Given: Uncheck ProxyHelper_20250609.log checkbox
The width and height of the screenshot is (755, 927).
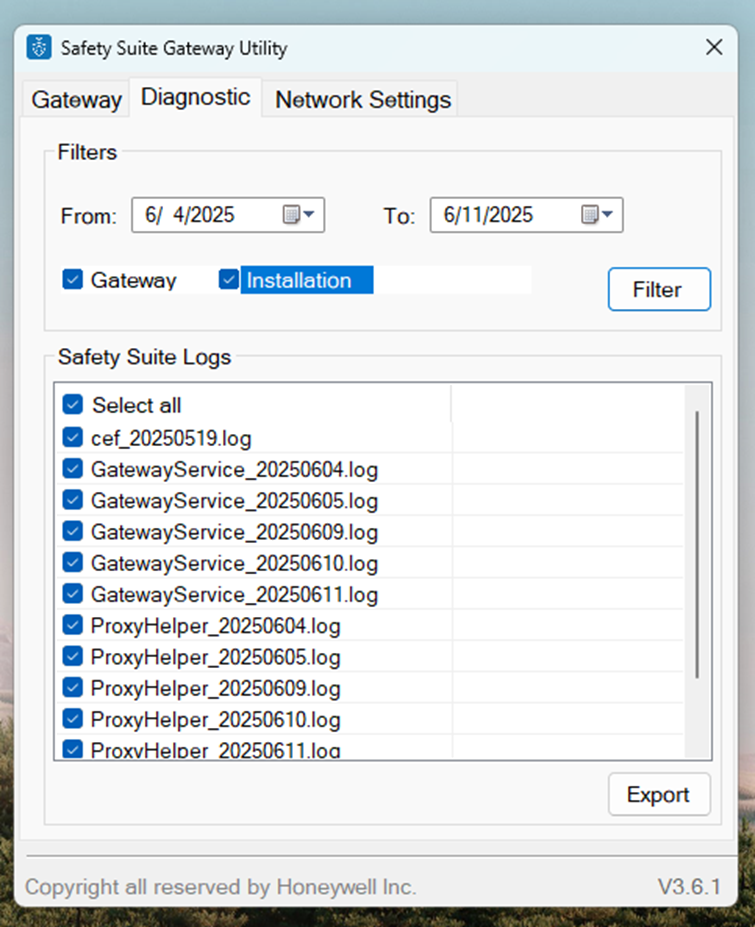Looking at the screenshot, I should (x=73, y=688).
